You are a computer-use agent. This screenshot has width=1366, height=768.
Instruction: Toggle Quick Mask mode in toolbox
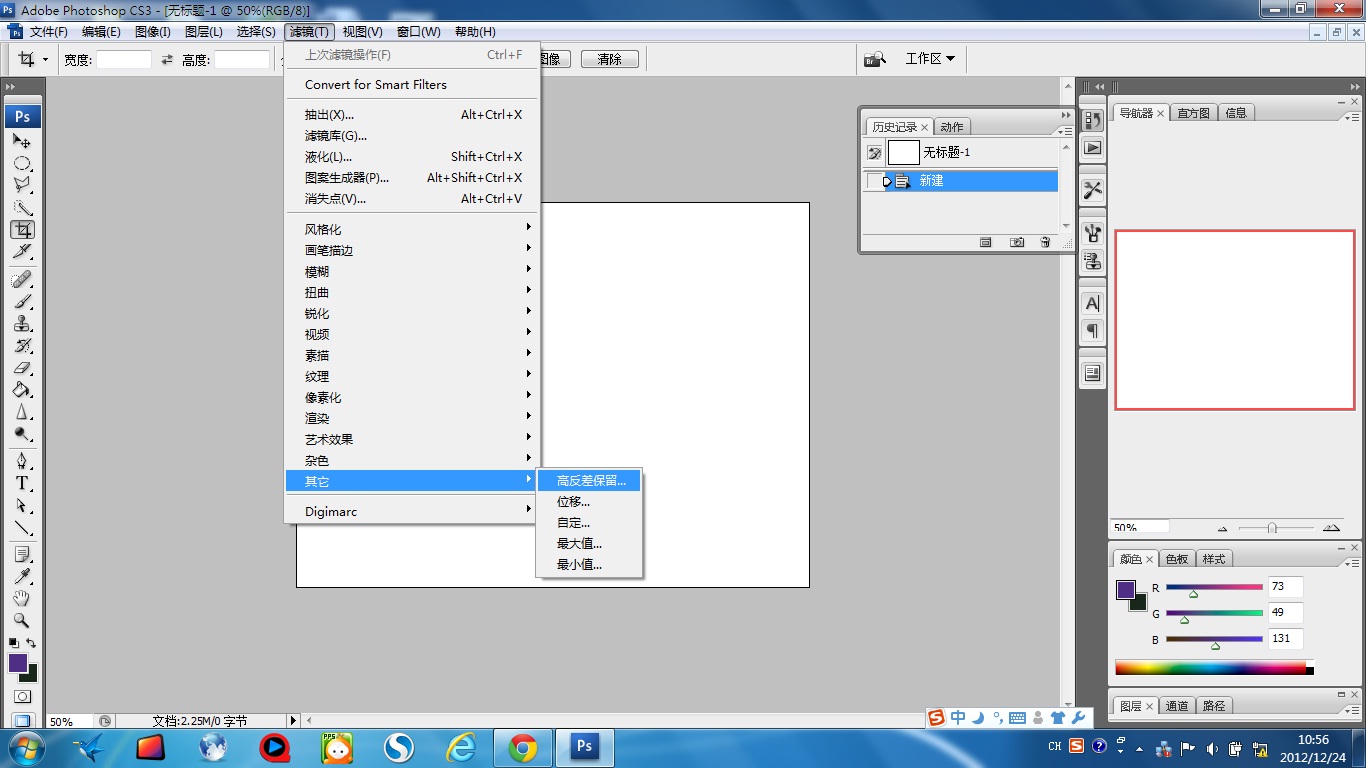22,697
